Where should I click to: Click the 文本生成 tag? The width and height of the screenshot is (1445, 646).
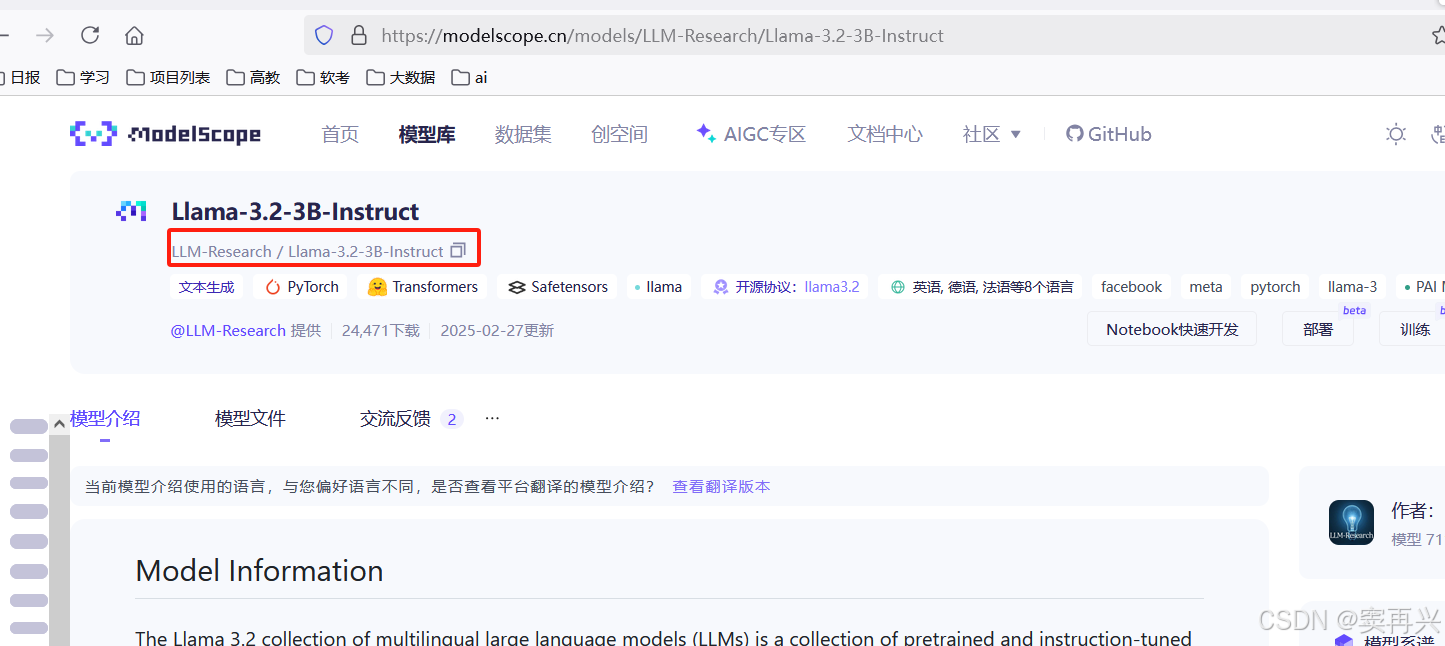(x=207, y=287)
